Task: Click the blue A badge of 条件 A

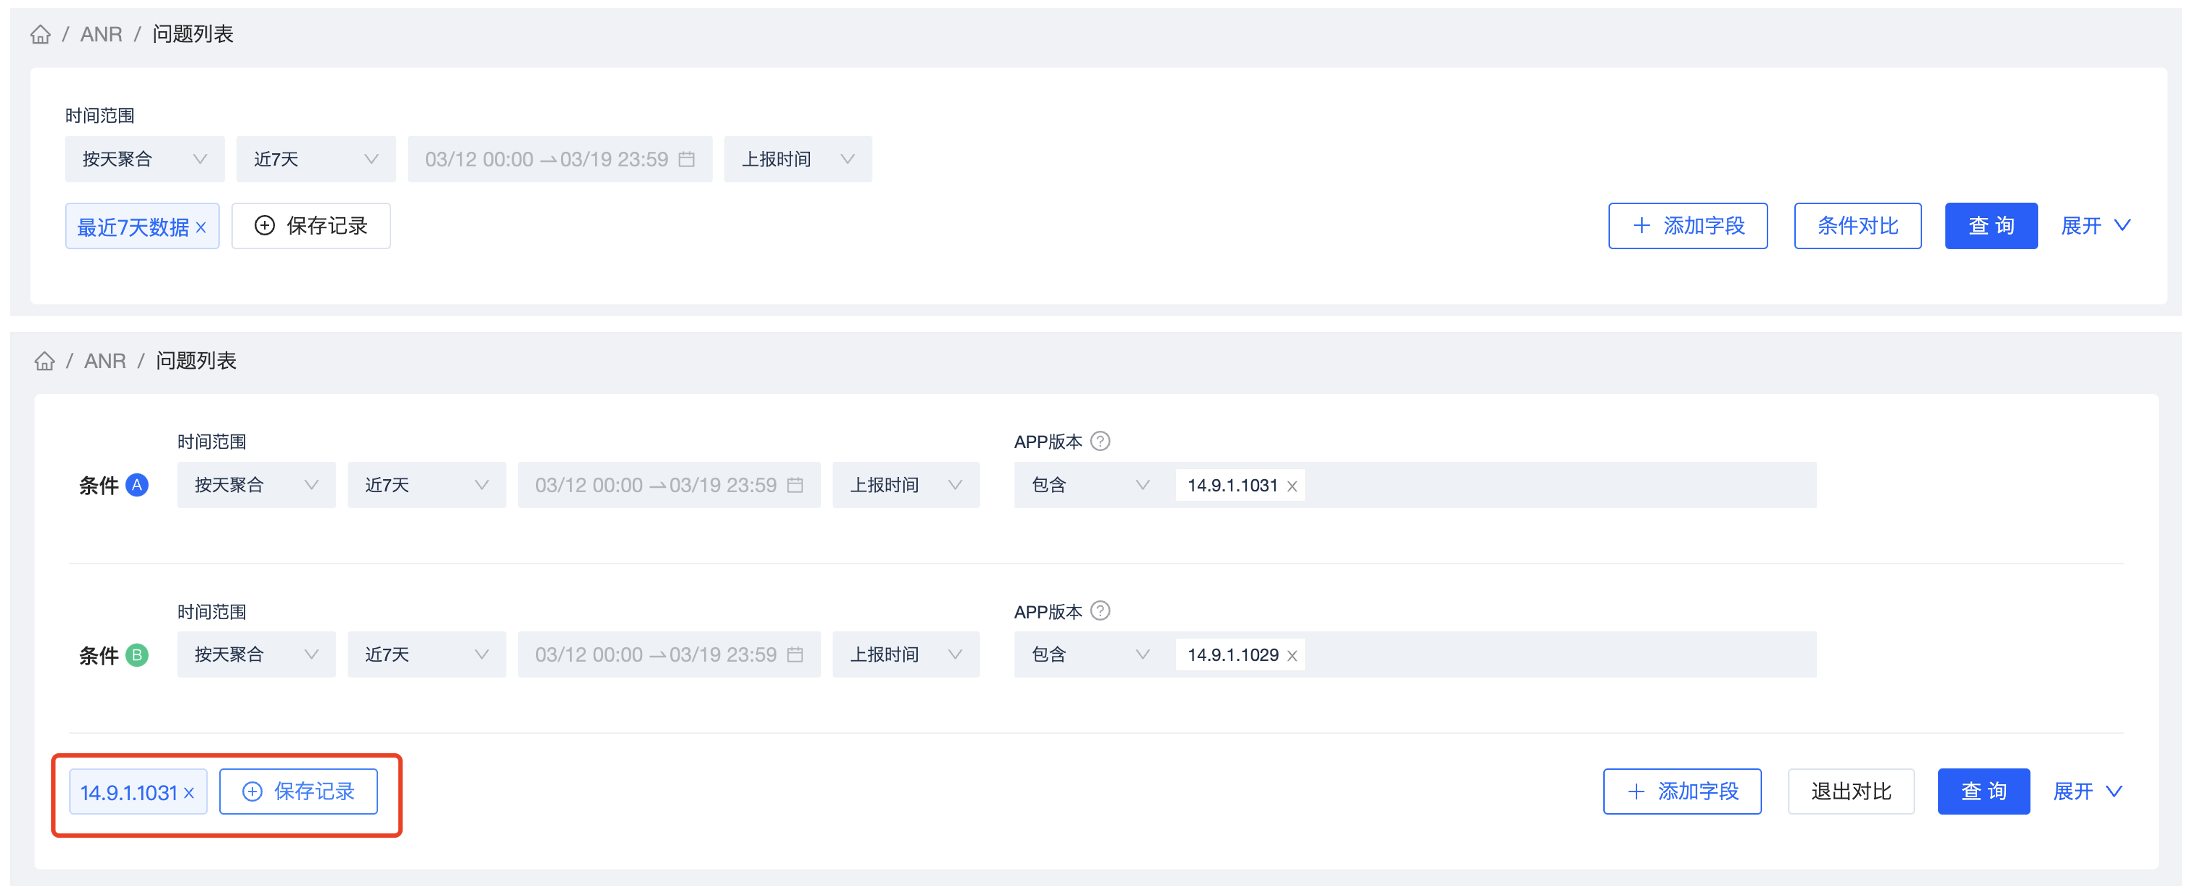Action: pyautogui.click(x=137, y=485)
